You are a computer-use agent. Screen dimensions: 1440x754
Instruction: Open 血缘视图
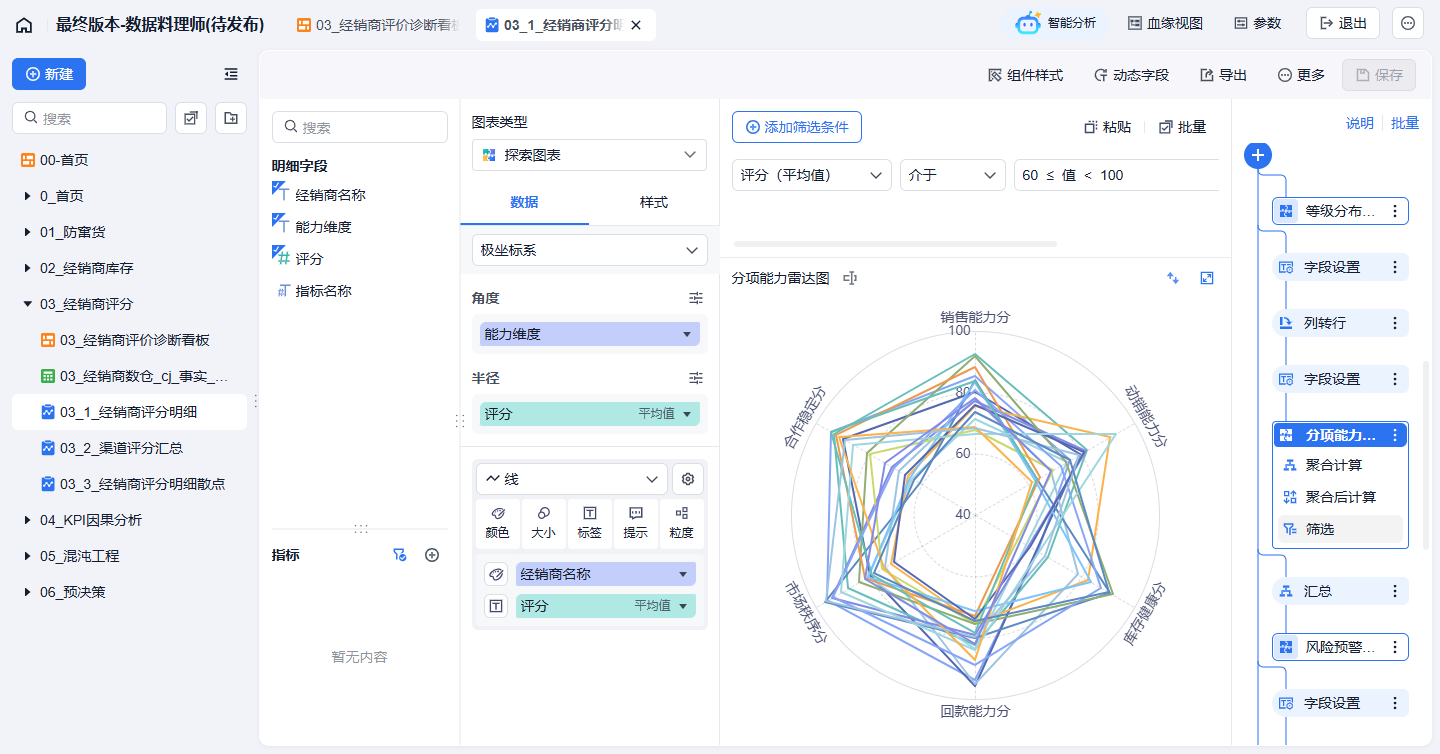pos(1165,23)
